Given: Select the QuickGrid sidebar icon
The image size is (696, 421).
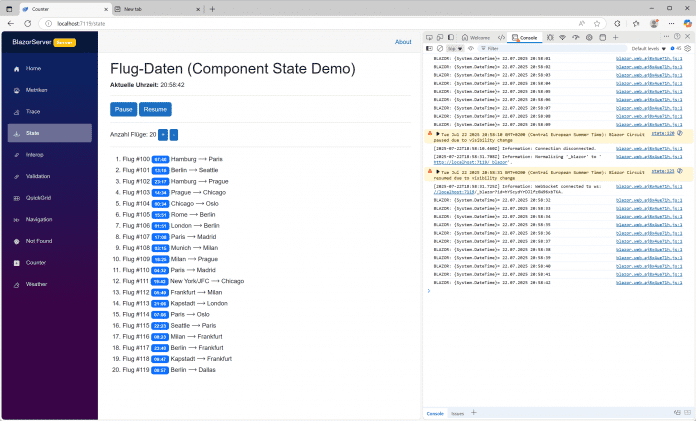Looking at the screenshot, I should point(16,198).
